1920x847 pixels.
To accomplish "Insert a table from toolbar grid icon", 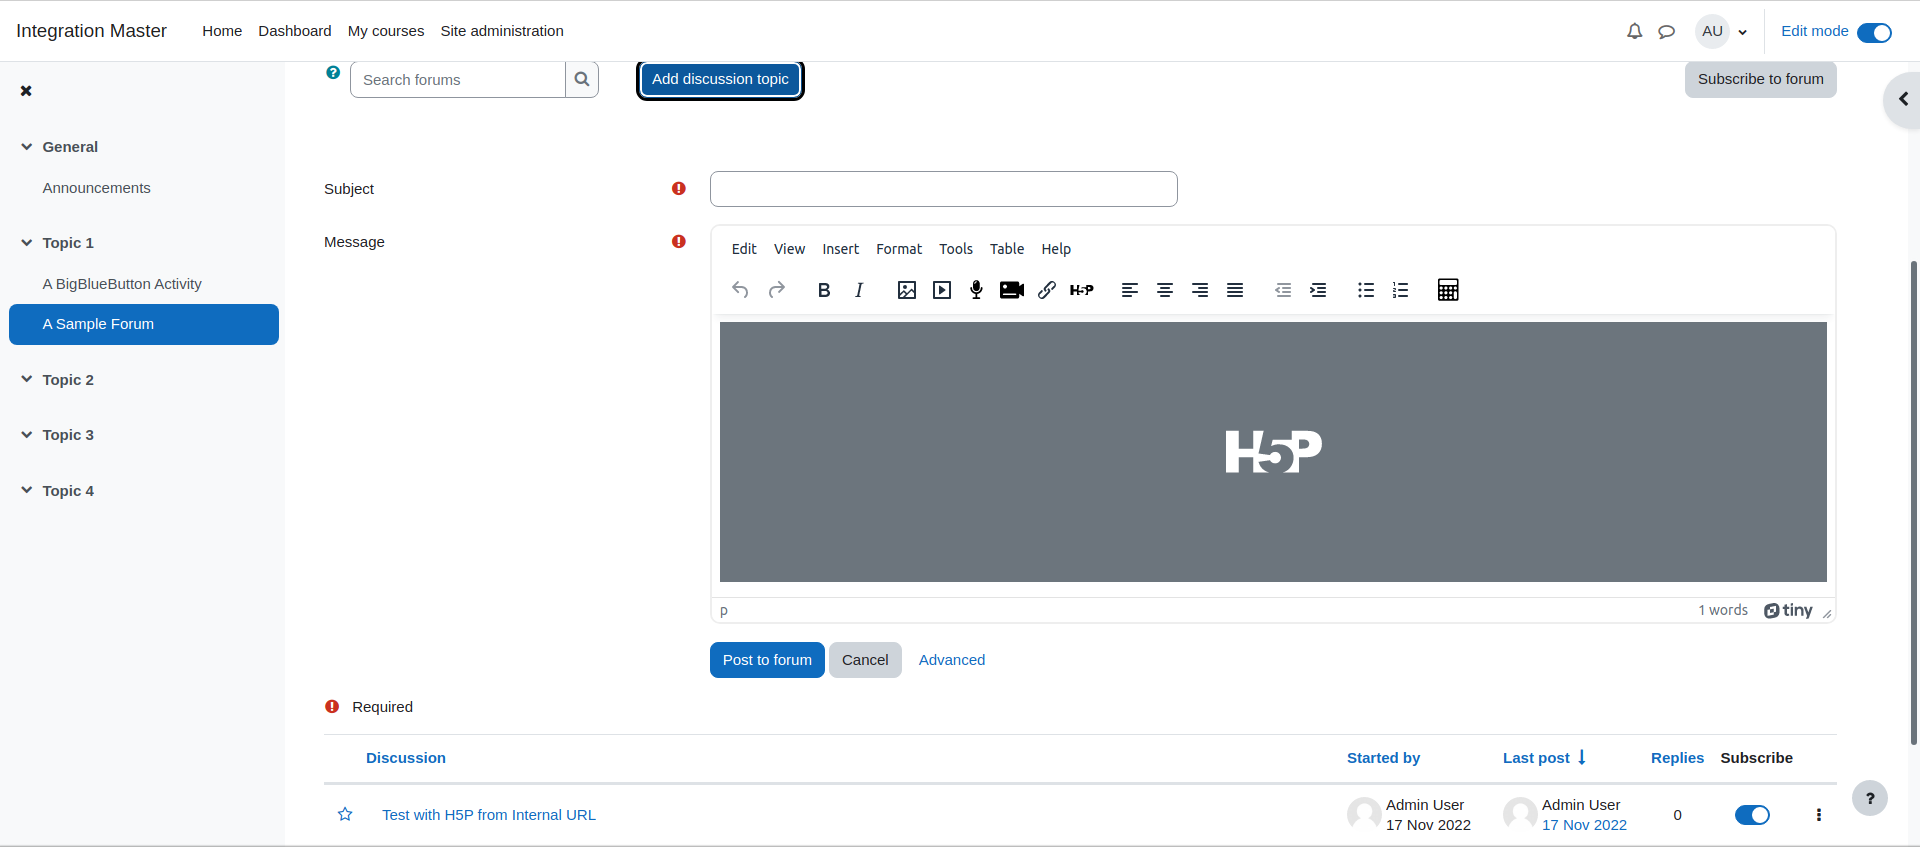I will pos(1448,290).
